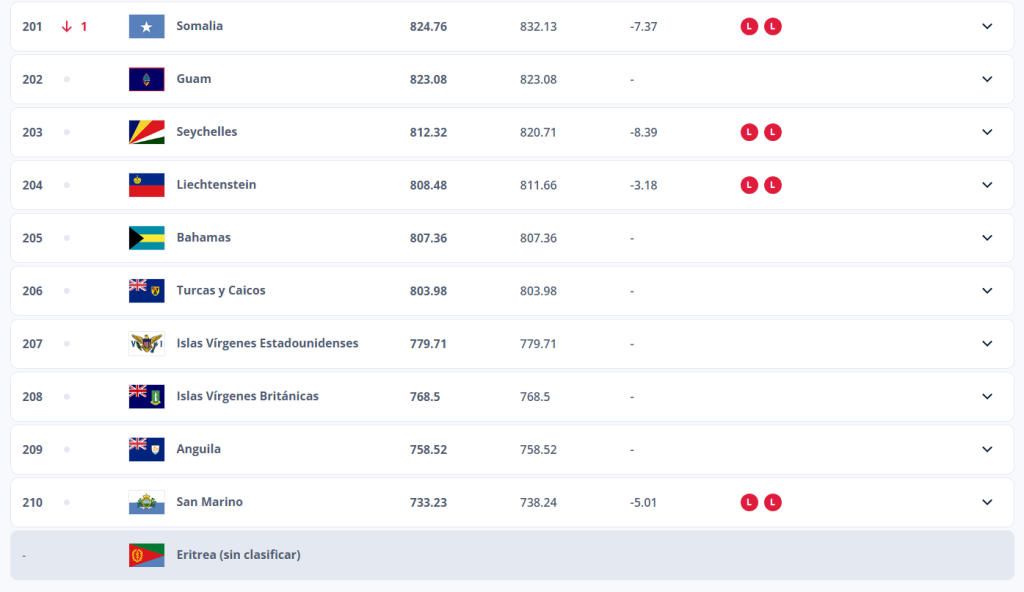Expand the San Marino row chevron
Image resolution: width=1024 pixels, height=592 pixels.
click(x=987, y=502)
